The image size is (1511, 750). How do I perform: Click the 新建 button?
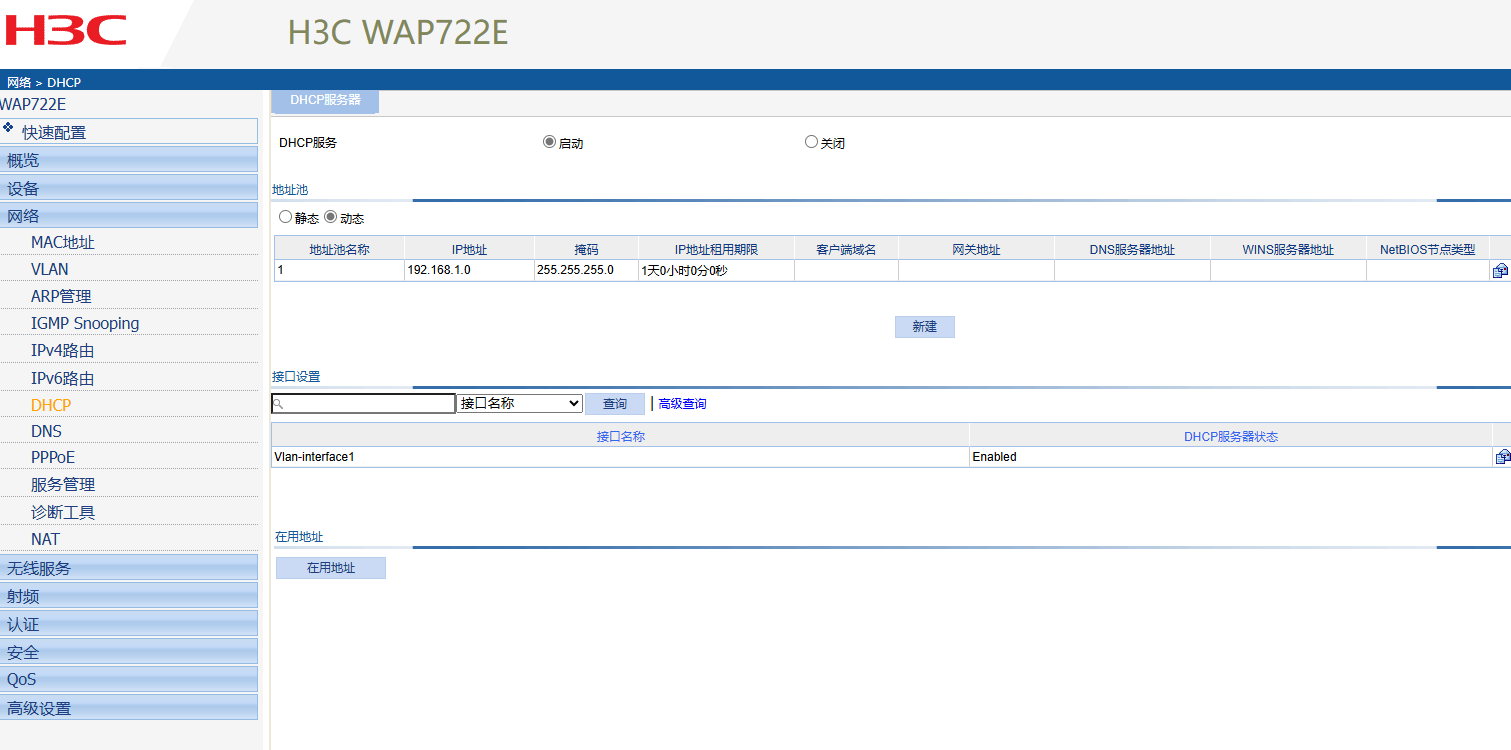tap(925, 327)
